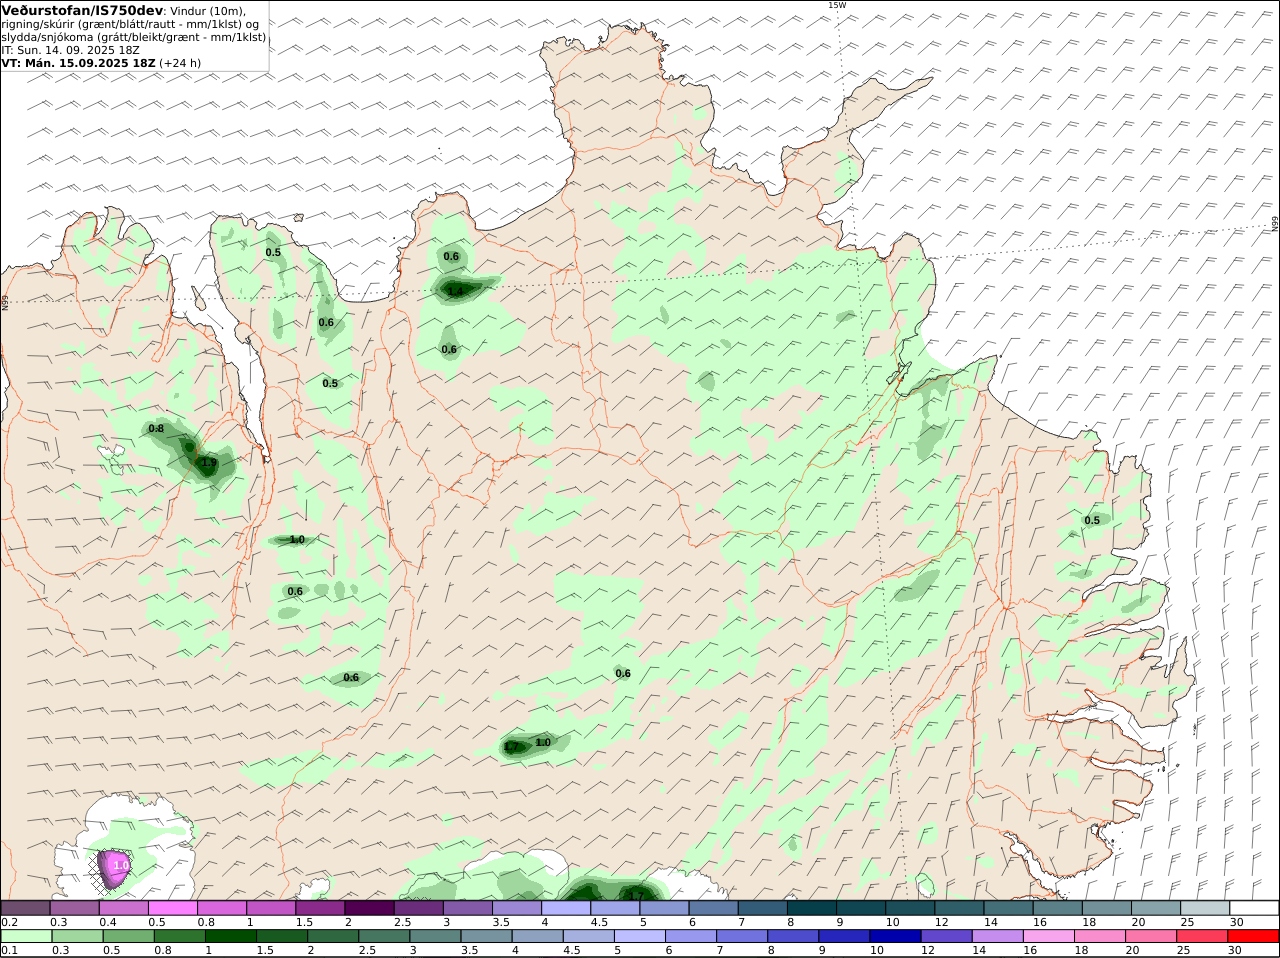Image resolution: width=1280 pixels, height=958 pixels.
Task: Click the pink swatch between 18 and 20 in the bottom legend row
Action: (1102, 936)
